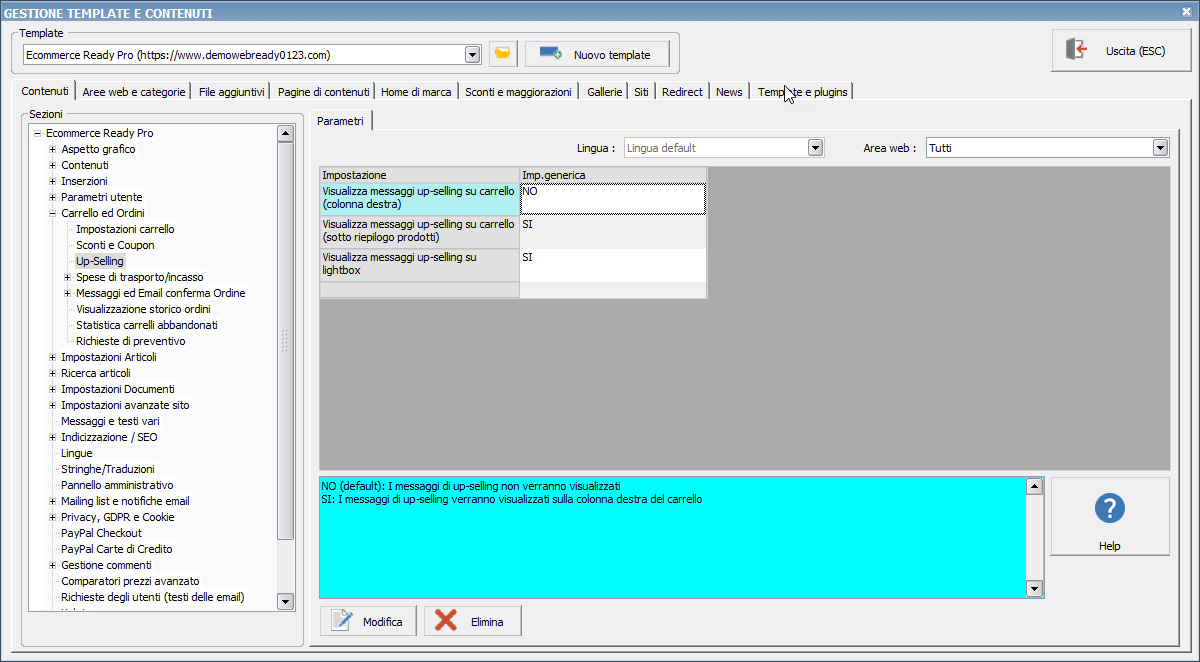Click the Nuovo template button
The width and height of the screenshot is (1200, 662).
pos(596,54)
